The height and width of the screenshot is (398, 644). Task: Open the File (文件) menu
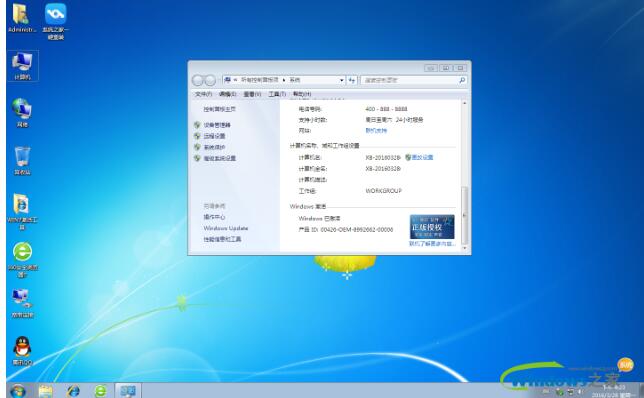point(203,94)
